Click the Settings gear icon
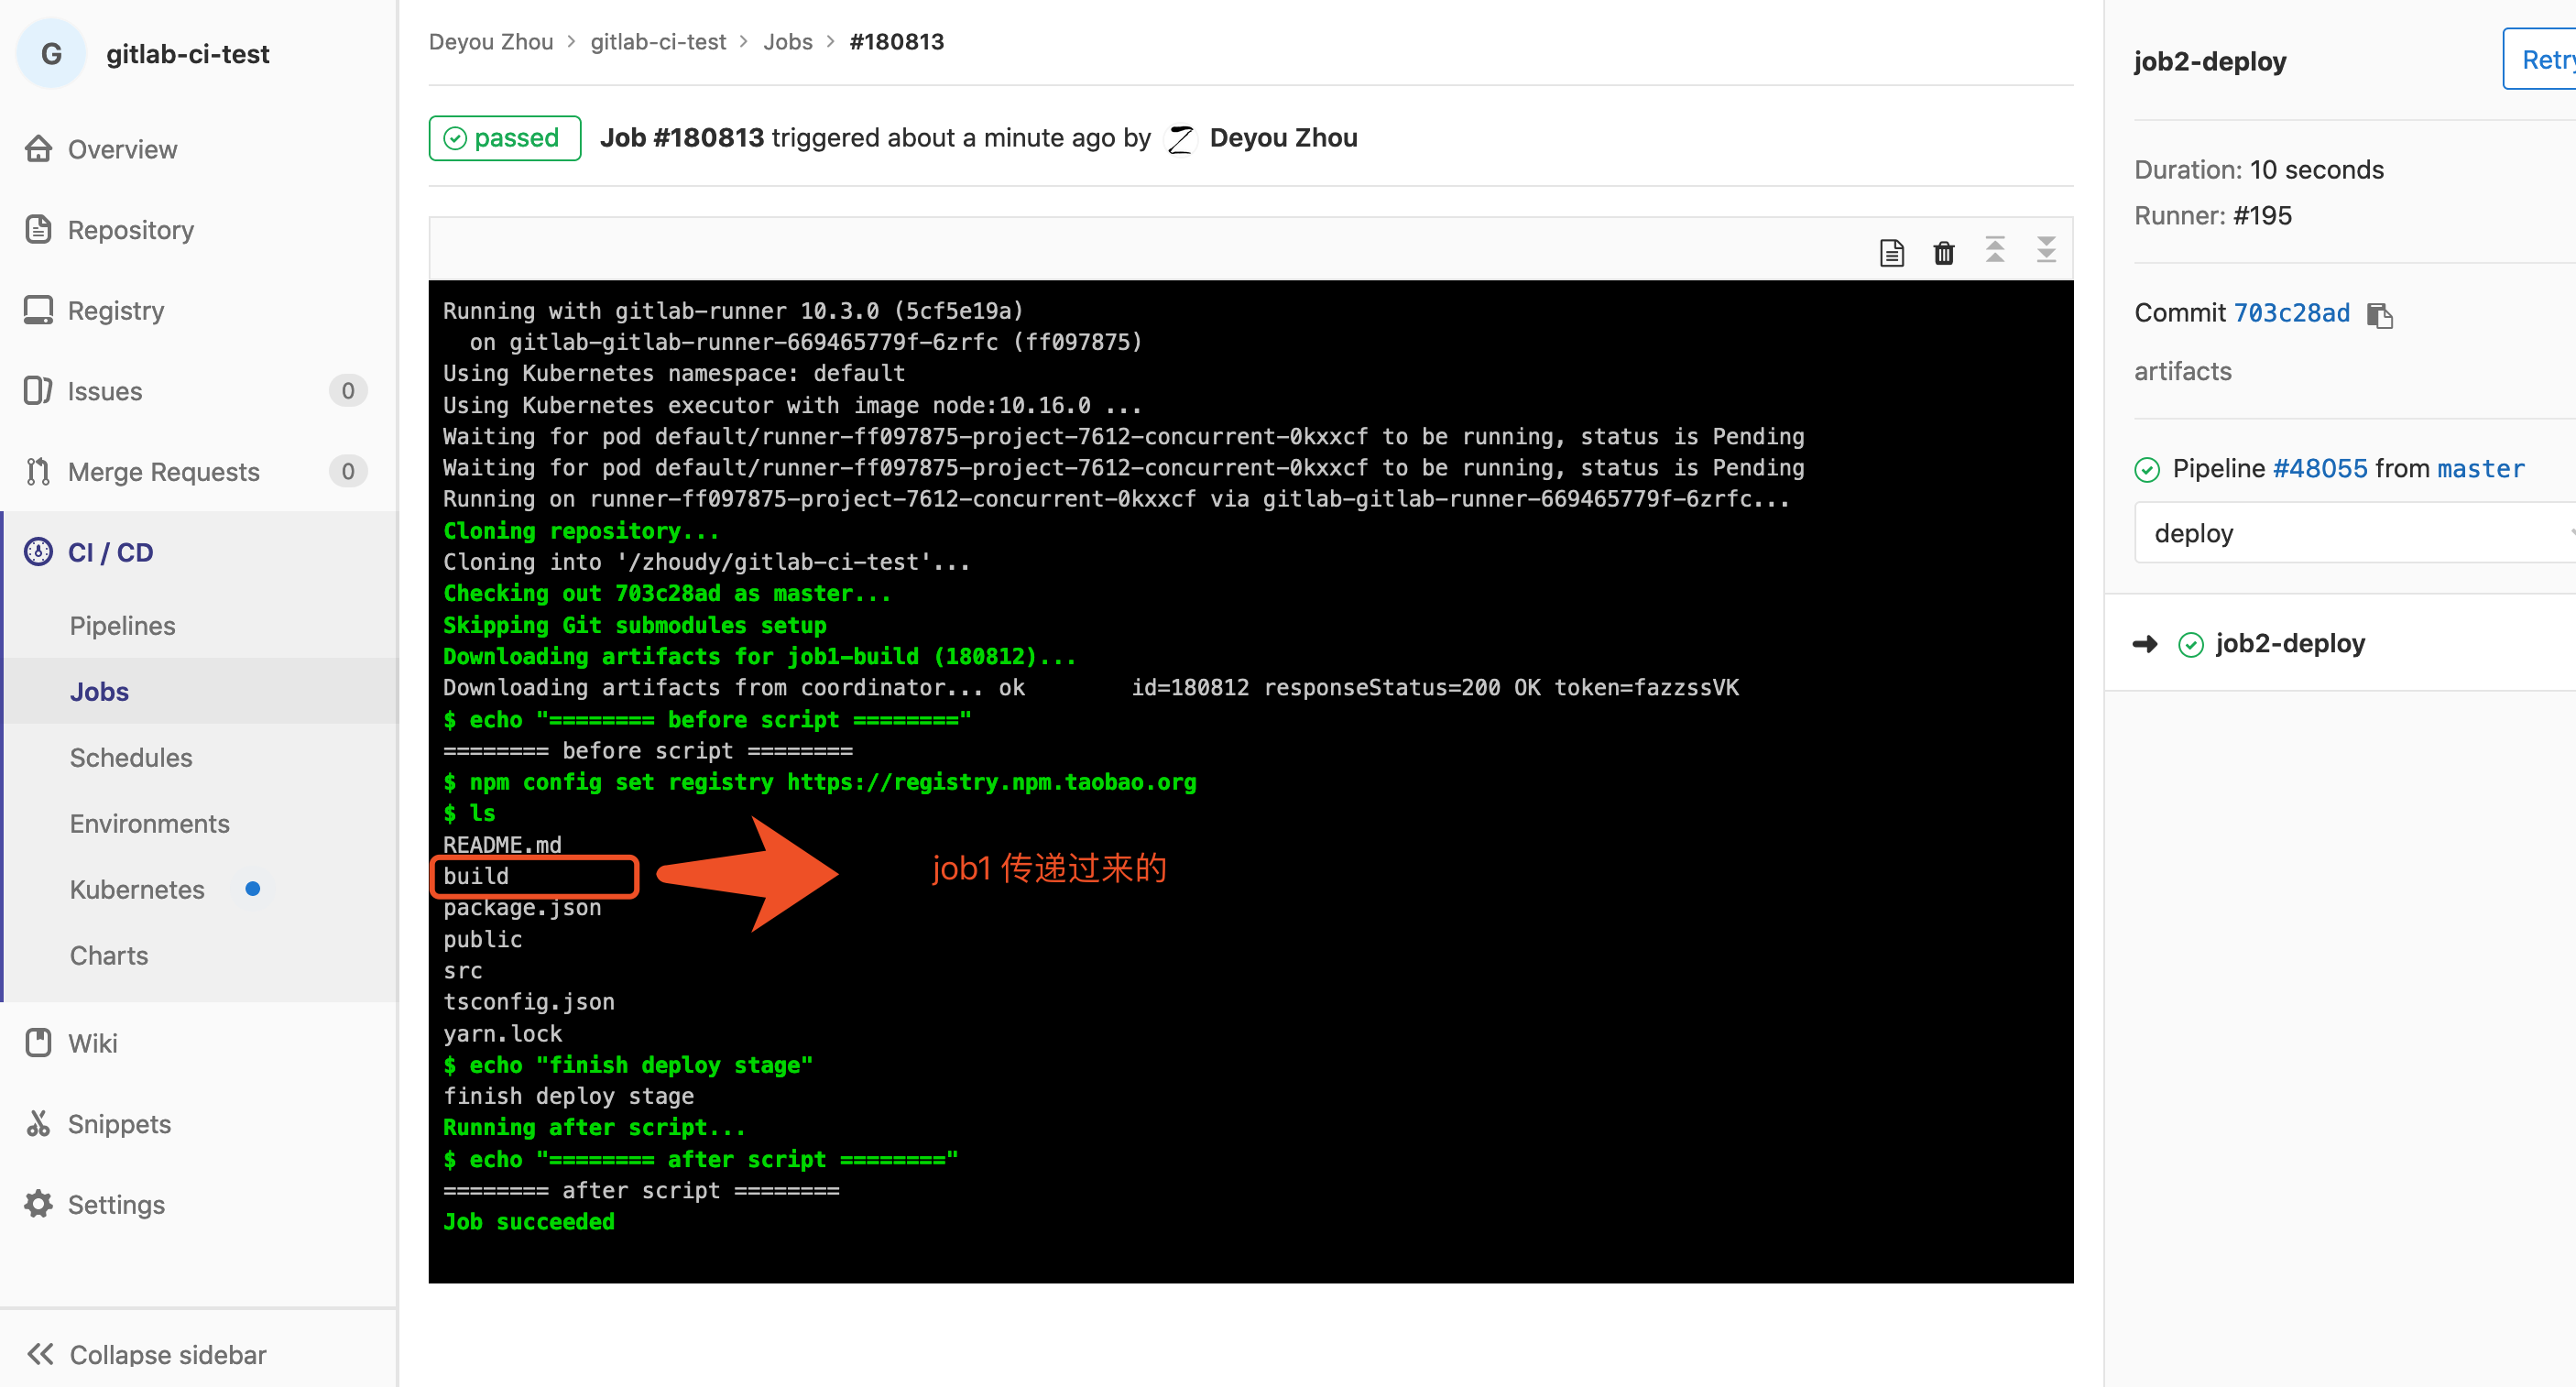The width and height of the screenshot is (2576, 1387). pos(38,1204)
